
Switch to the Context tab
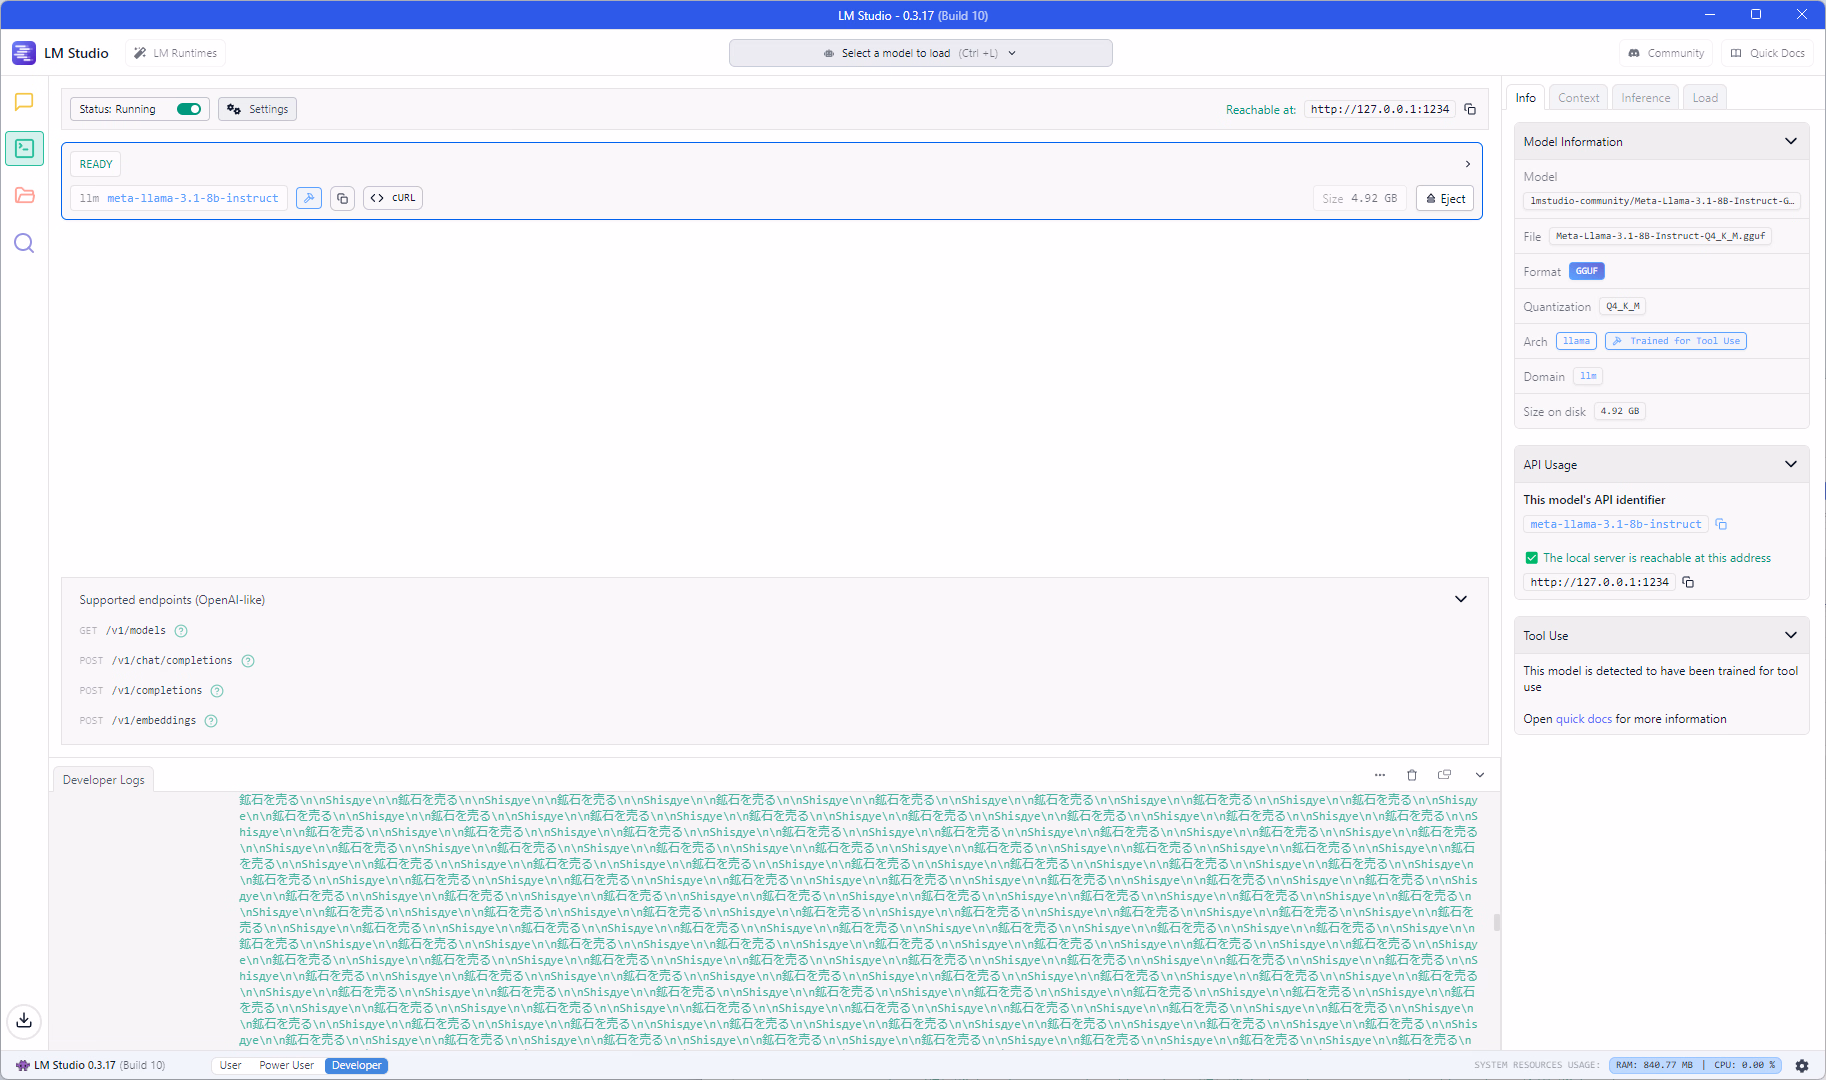1578,98
